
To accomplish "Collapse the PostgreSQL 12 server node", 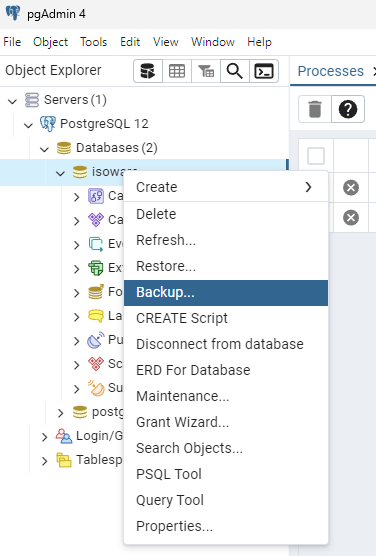I will point(28,125).
